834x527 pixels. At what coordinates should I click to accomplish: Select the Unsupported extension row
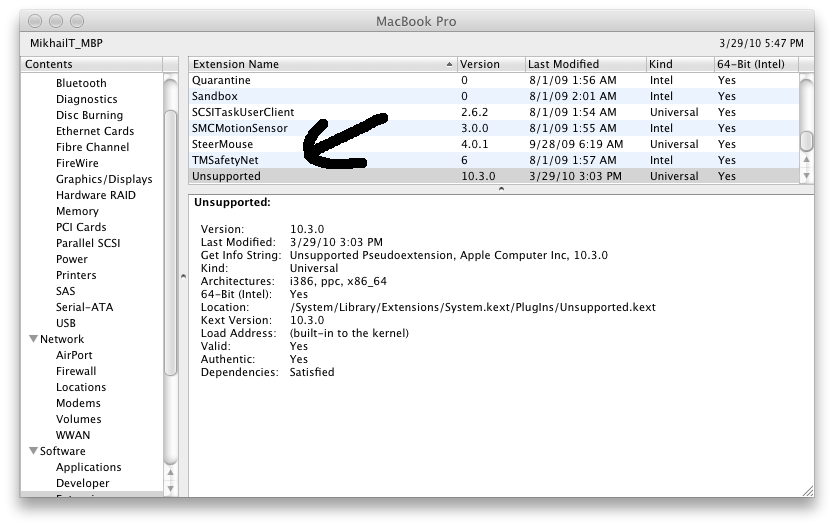494,175
